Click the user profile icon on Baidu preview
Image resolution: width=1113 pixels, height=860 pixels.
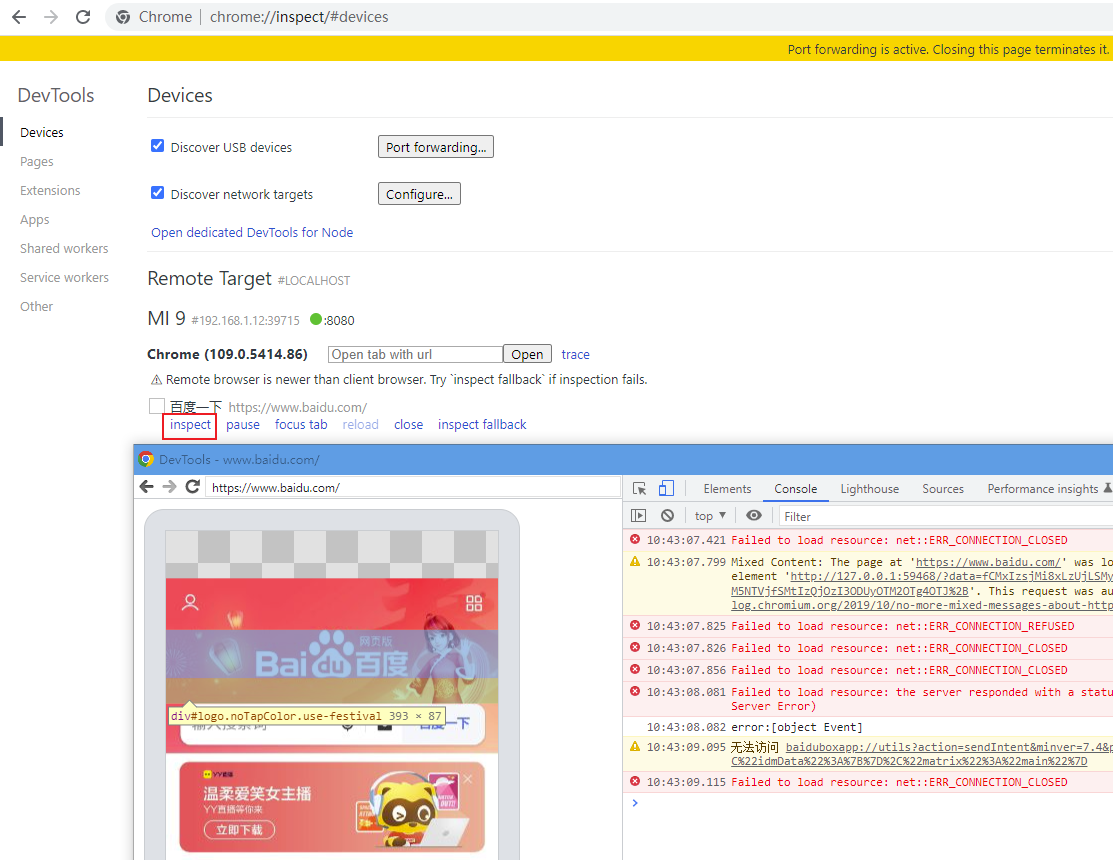[x=190, y=602]
